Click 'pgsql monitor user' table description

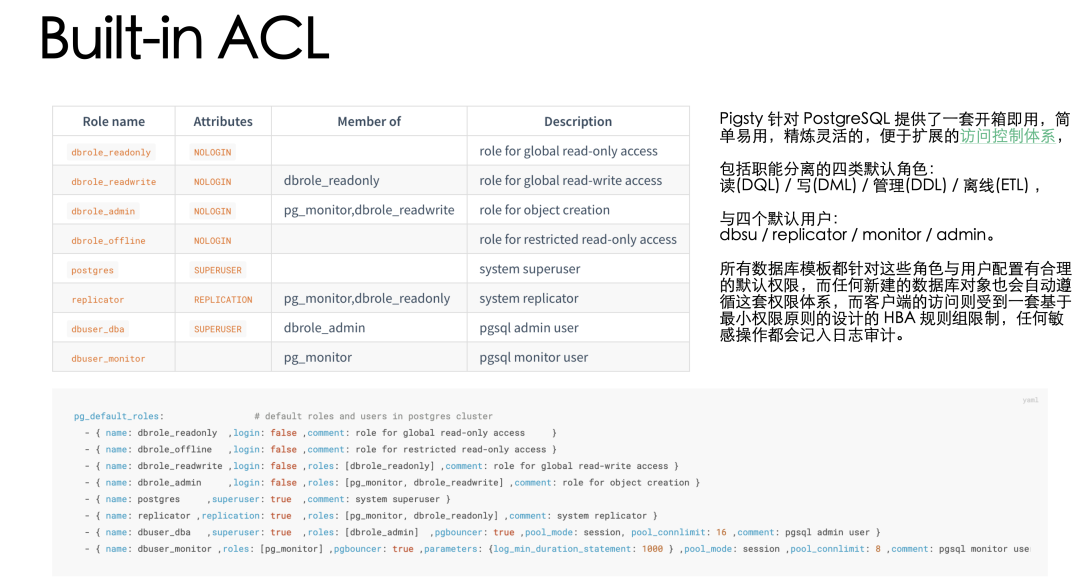534,358
